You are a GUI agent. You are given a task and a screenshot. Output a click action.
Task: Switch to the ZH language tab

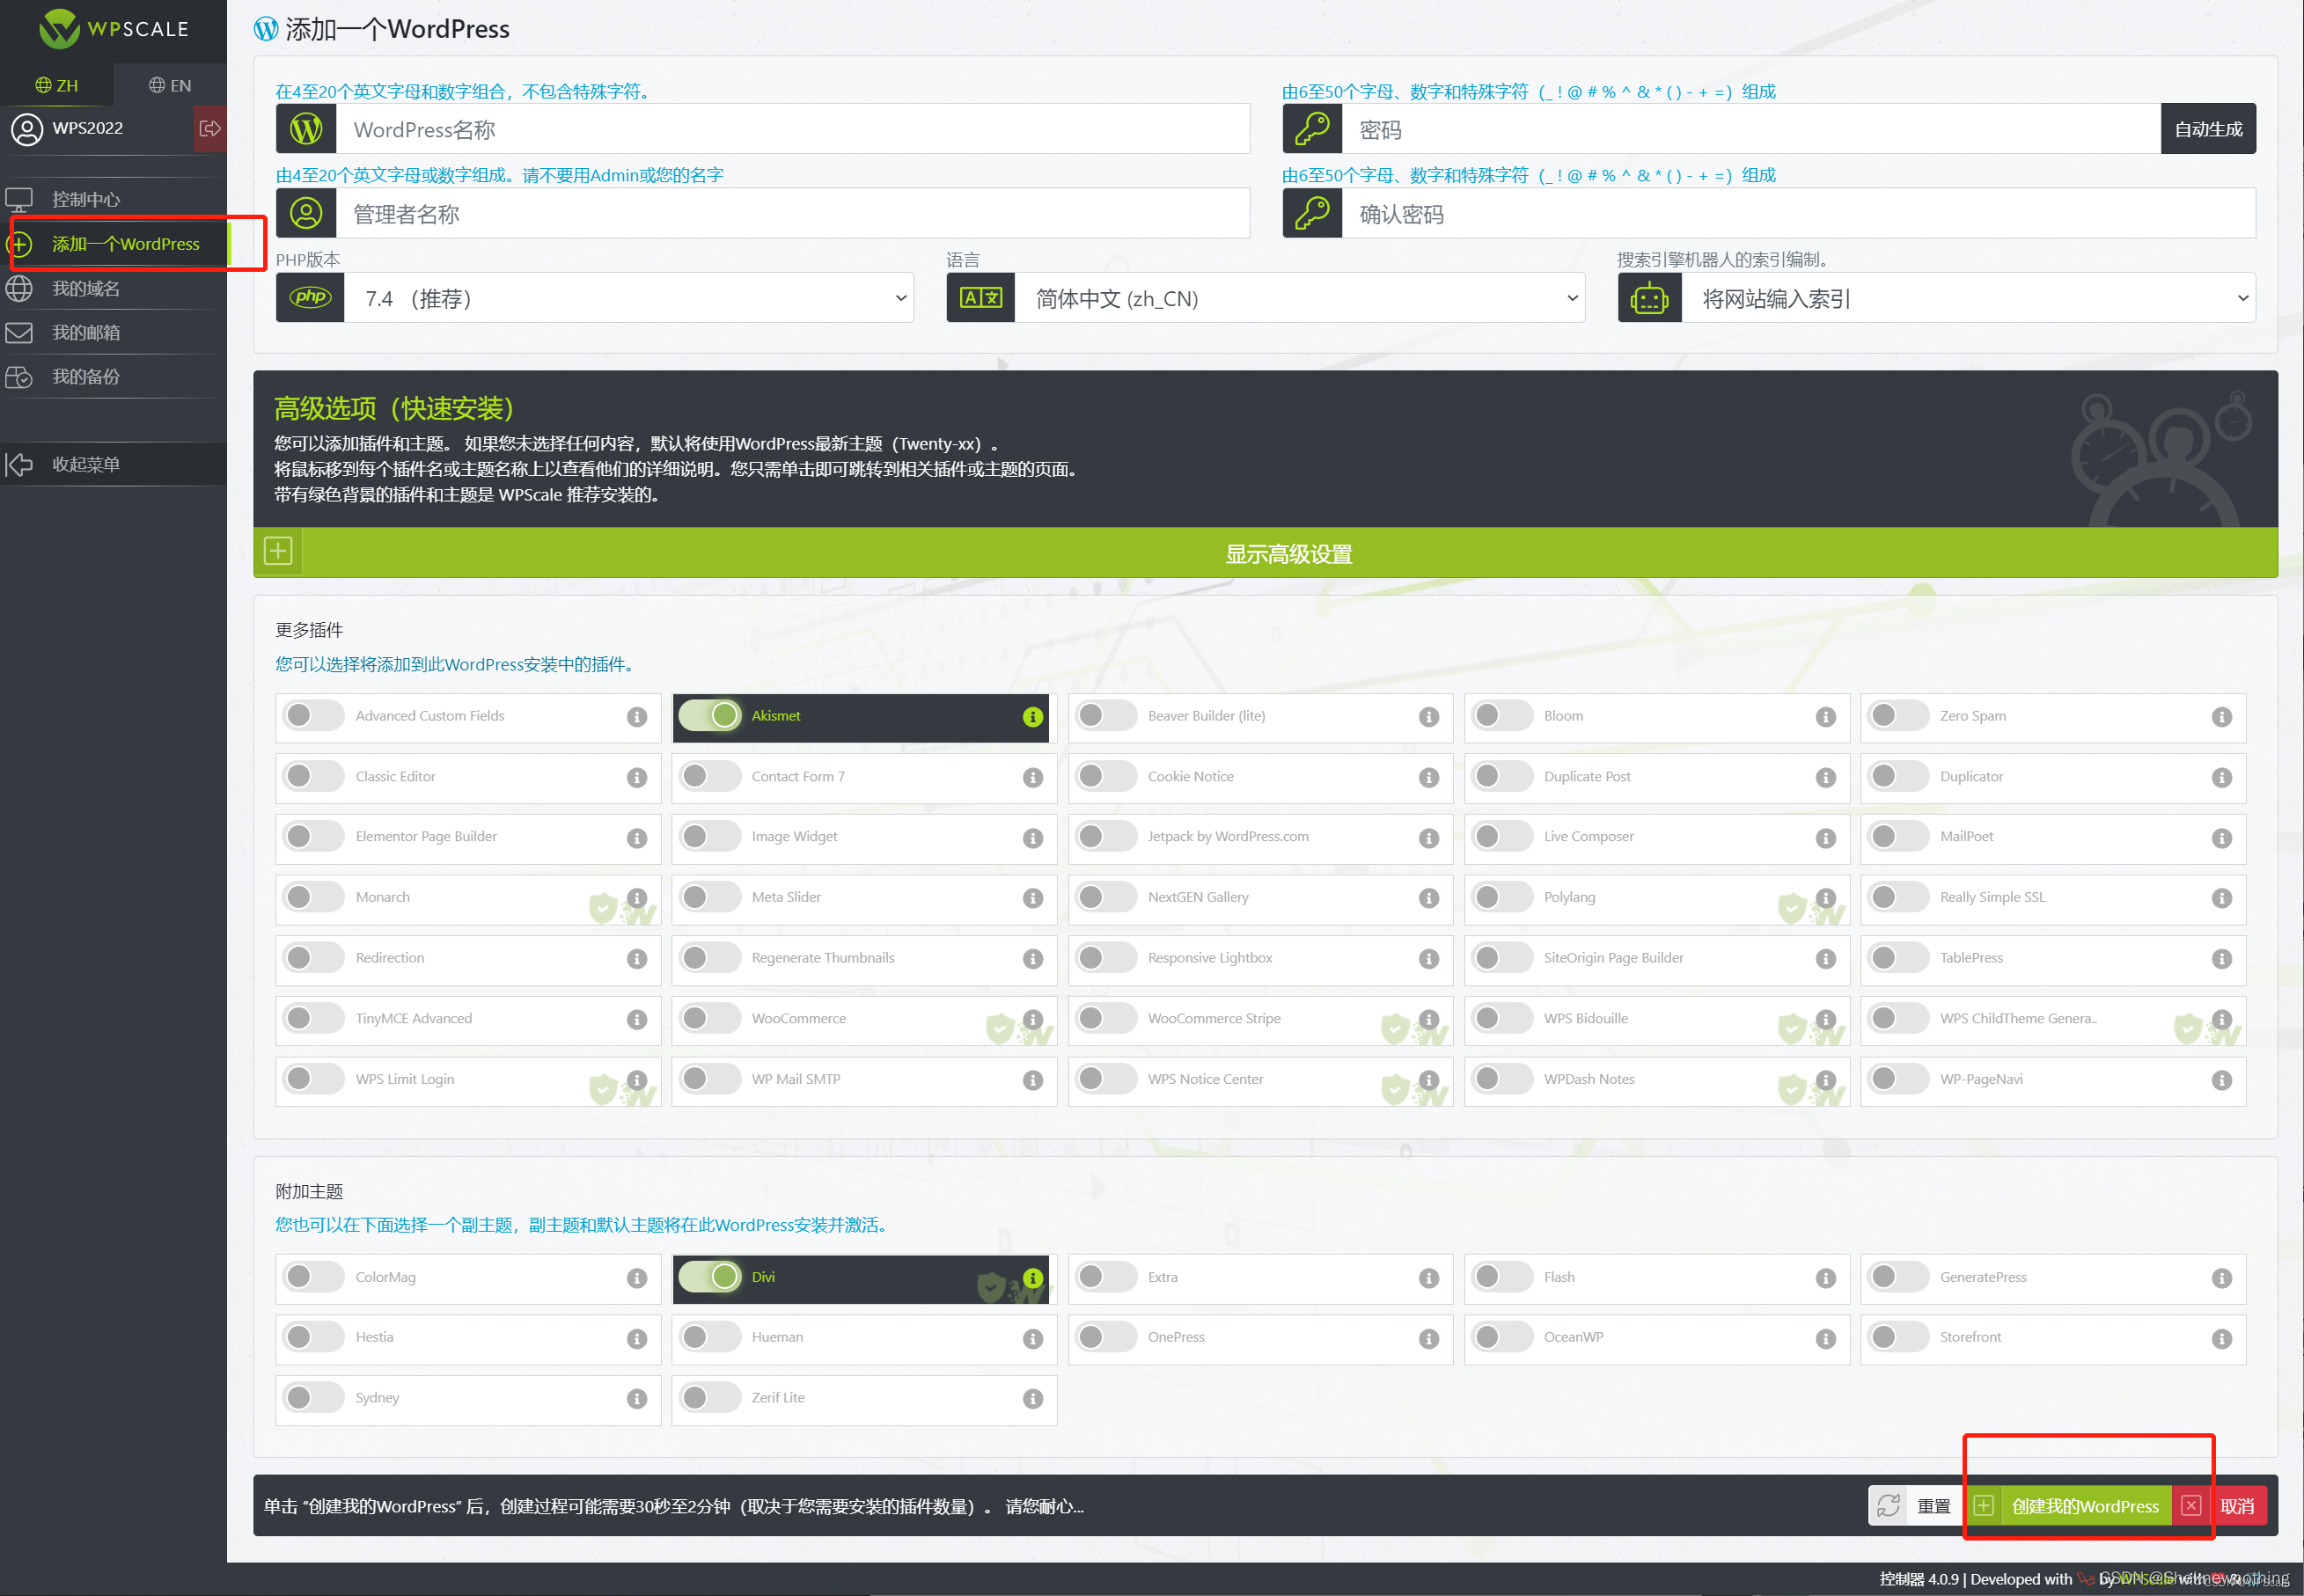point(56,85)
